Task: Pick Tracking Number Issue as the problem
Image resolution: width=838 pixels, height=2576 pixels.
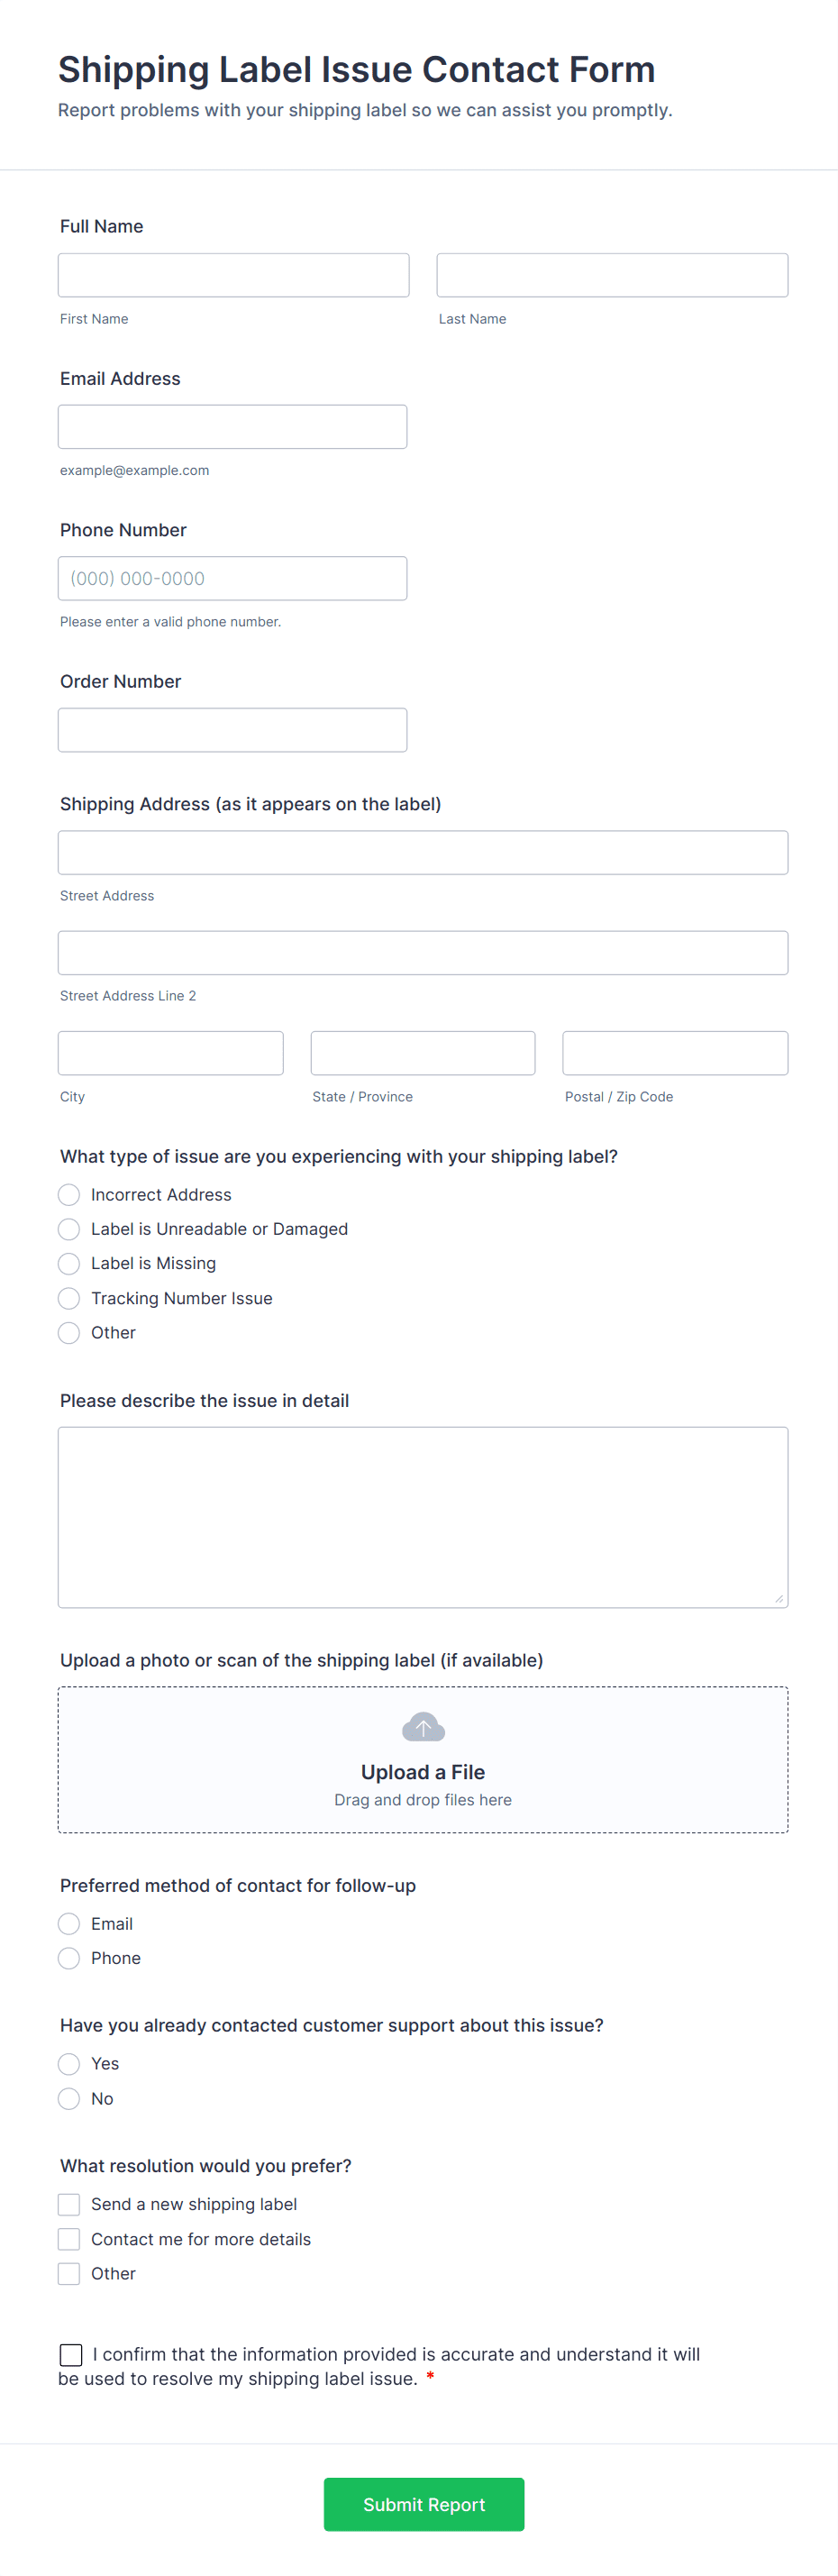Action: [68, 1298]
